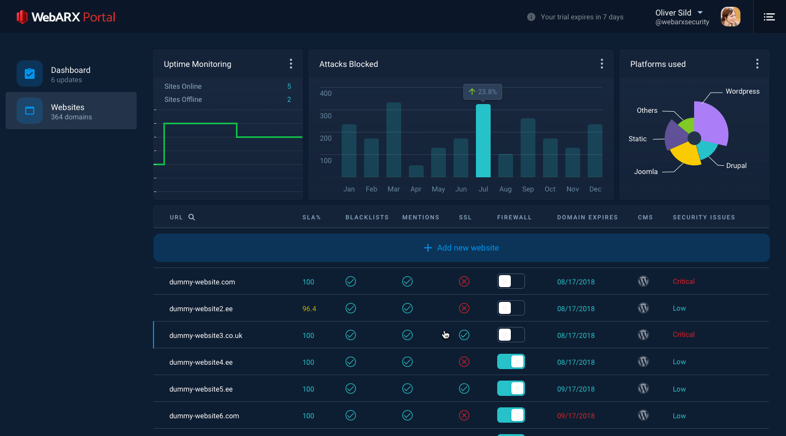Click the mentions check icon for dummy-website5.ee
786x436 pixels.
tap(407, 389)
